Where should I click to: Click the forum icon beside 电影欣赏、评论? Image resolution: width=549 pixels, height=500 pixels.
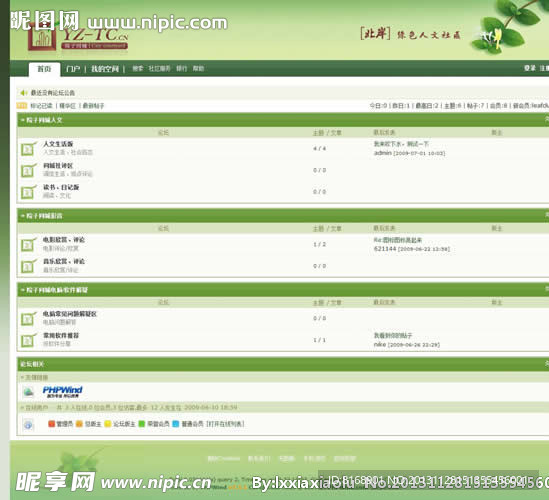[x=28, y=244]
